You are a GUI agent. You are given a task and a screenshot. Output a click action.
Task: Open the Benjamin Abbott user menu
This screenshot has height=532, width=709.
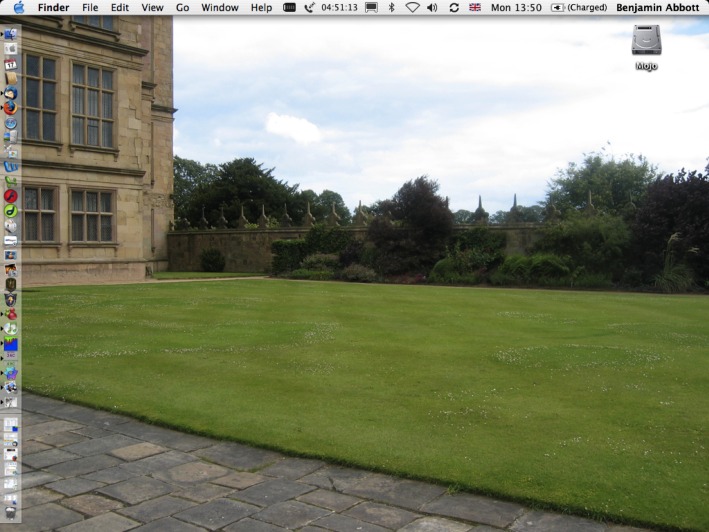coord(657,8)
